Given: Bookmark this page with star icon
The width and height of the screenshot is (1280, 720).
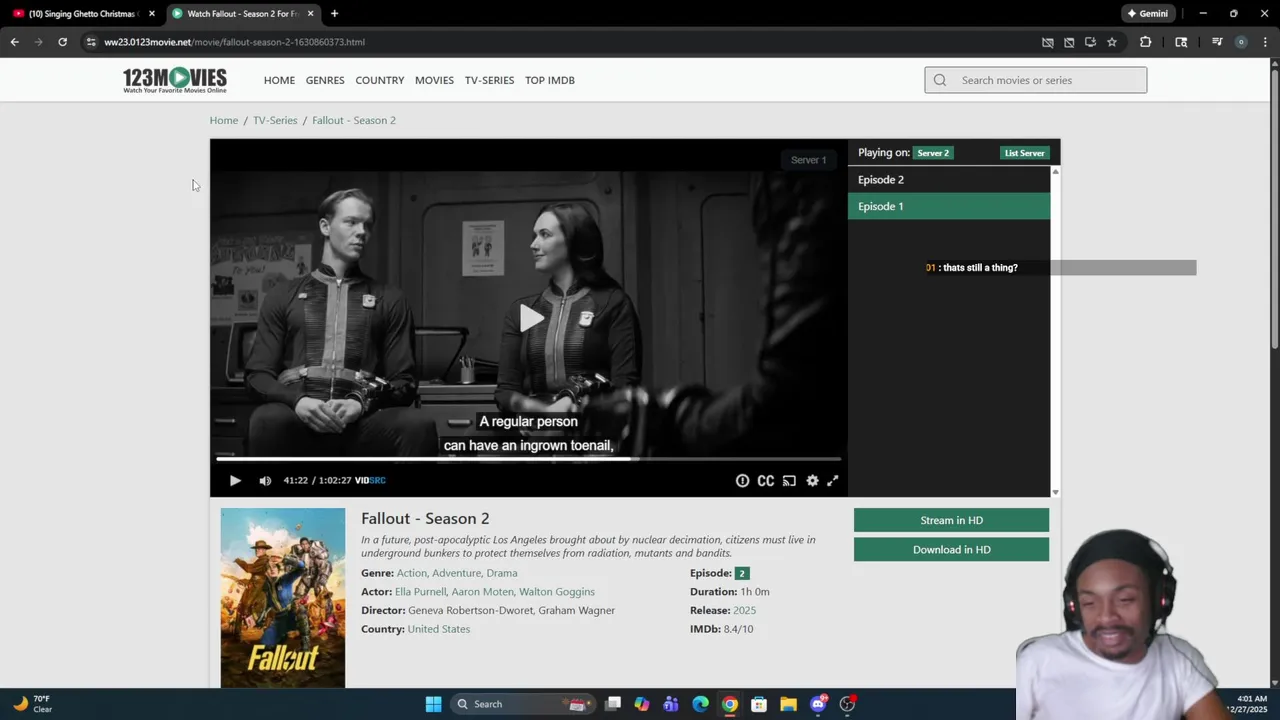Looking at the screenshot, I should 1111,42.
